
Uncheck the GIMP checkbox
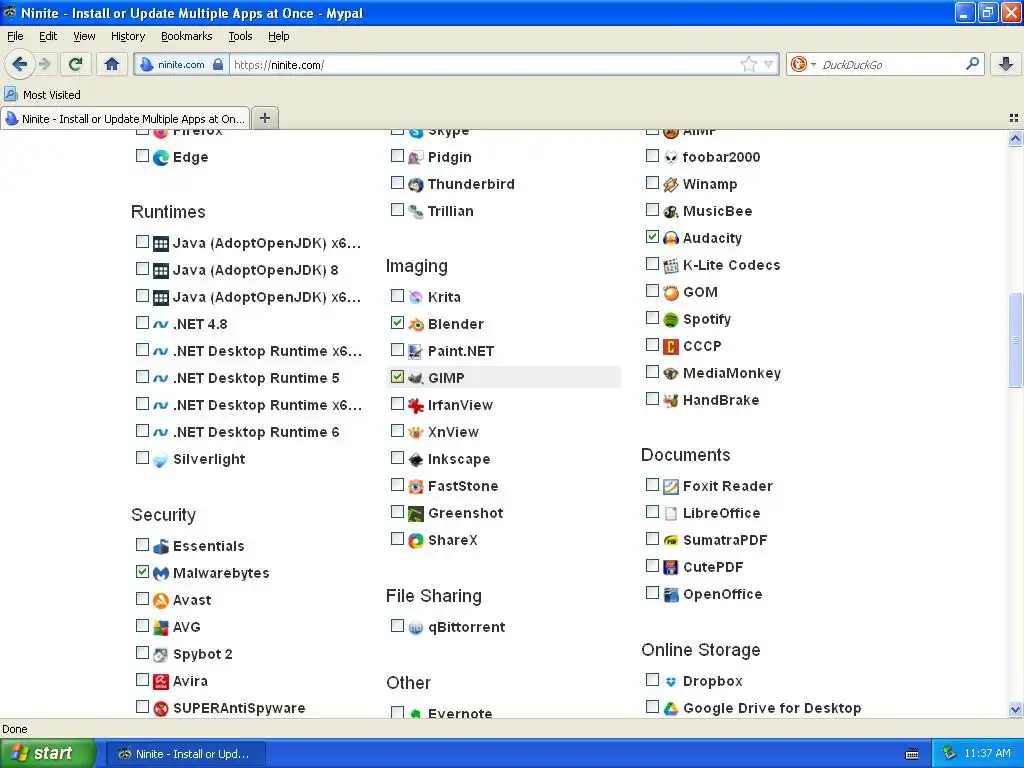point(397,377)
